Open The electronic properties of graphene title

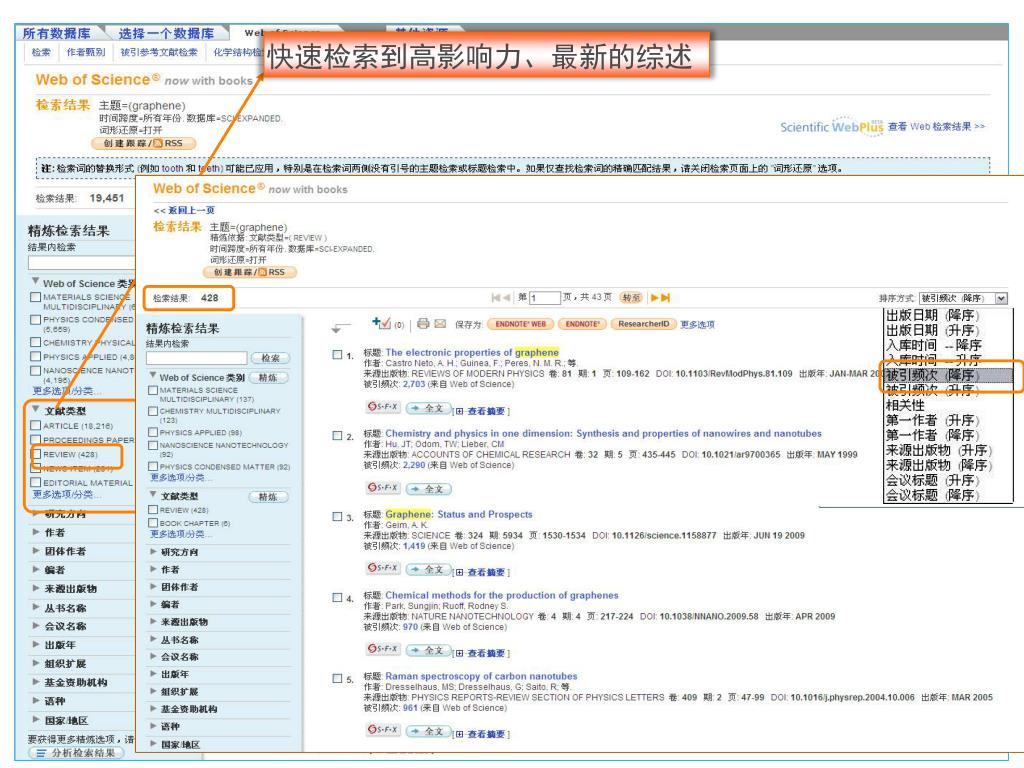tap(472, 353)
